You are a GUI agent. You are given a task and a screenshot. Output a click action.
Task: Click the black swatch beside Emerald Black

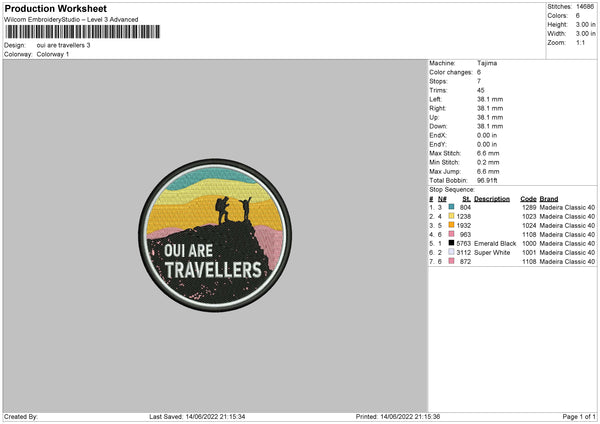[452, 243]
